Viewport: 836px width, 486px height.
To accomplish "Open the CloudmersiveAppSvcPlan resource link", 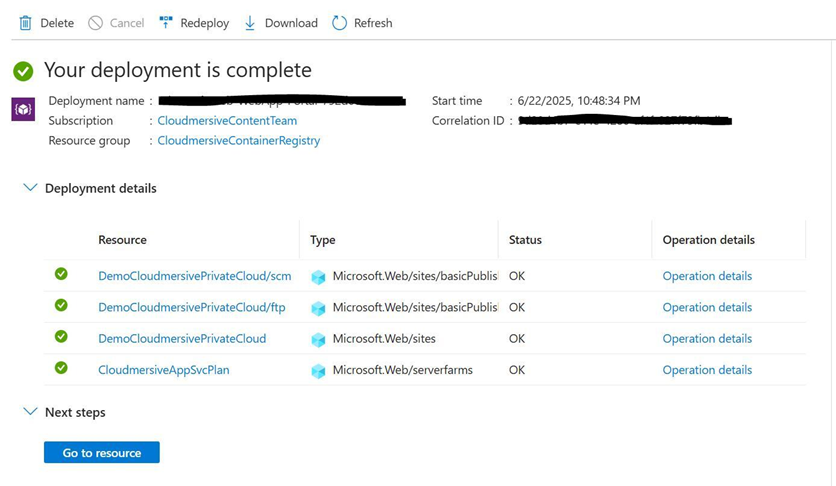I will click(x=164, y=370).
